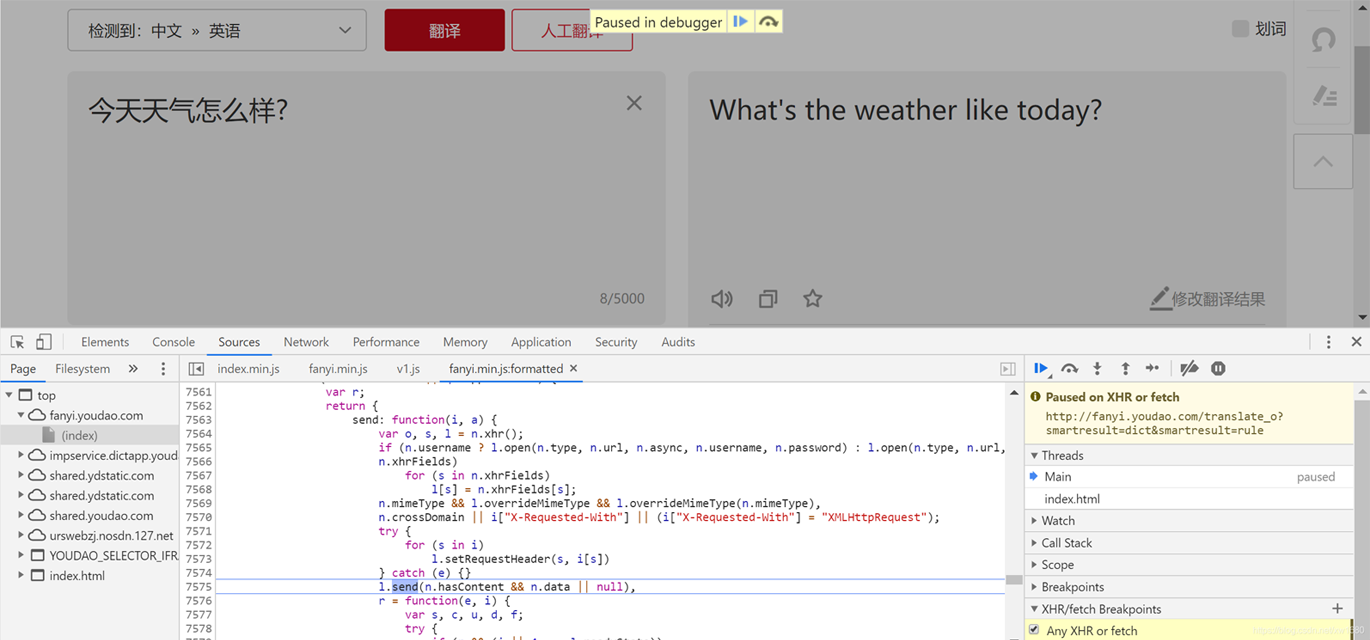Deactivate breakpoints using the toolbar icon

[x=1189, y=369]
